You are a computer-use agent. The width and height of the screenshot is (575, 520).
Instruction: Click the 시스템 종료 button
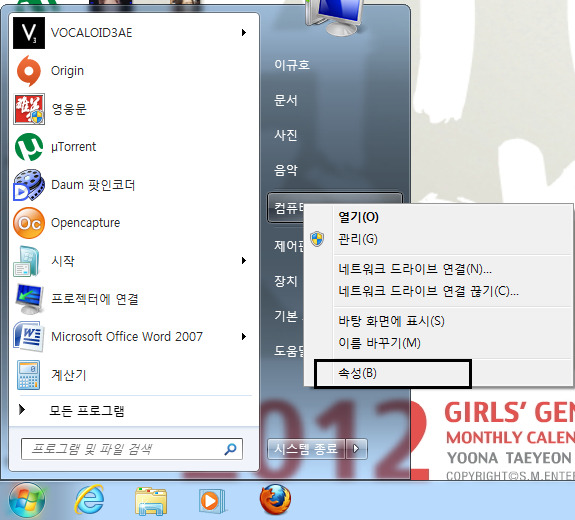[306, 448]
